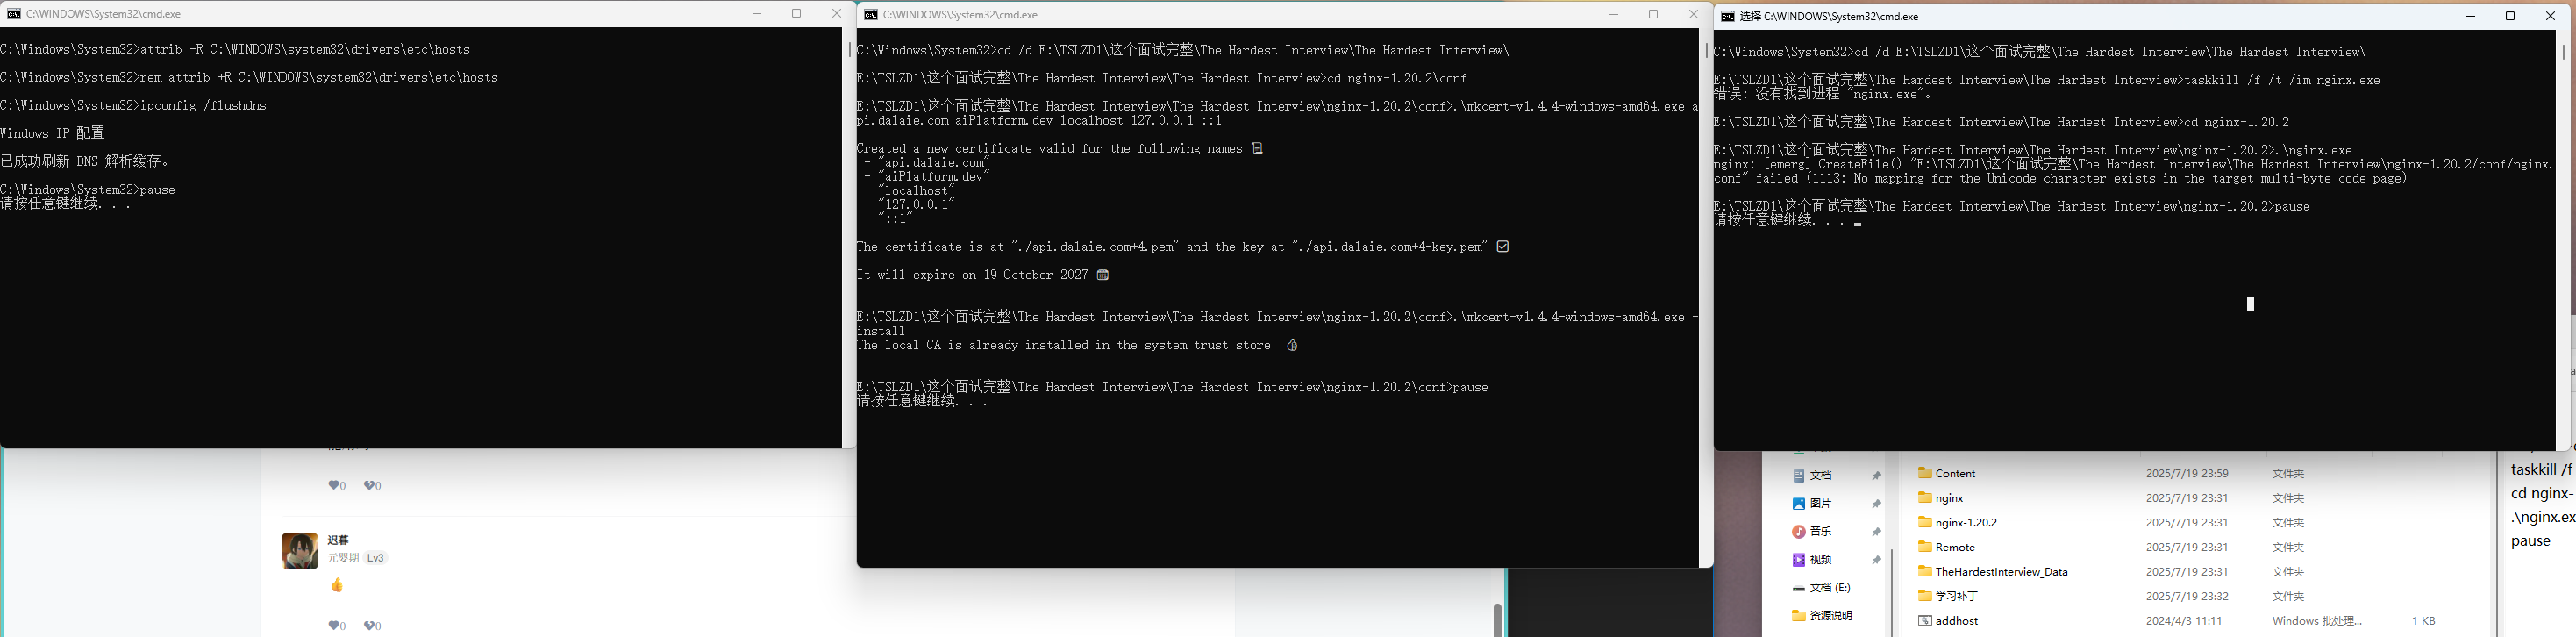This screenshot has height=637, width=2576.
Task: Open system menu of the ipconfig cmd window
Action: 13,14
